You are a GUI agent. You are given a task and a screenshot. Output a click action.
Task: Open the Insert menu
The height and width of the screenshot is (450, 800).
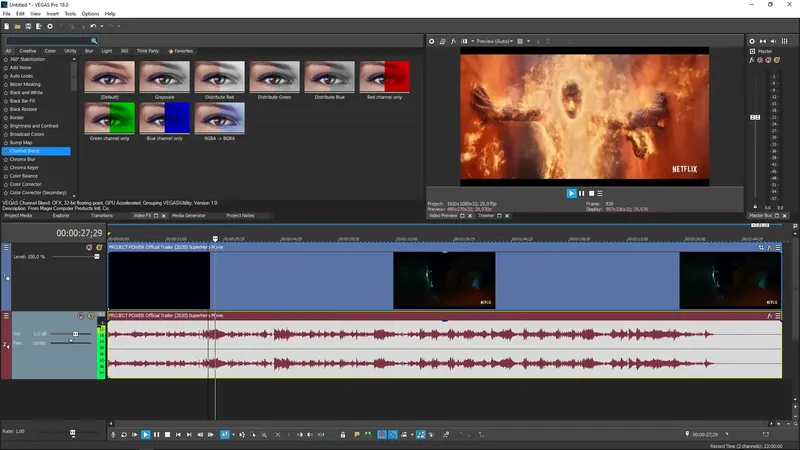coord(52,14)
